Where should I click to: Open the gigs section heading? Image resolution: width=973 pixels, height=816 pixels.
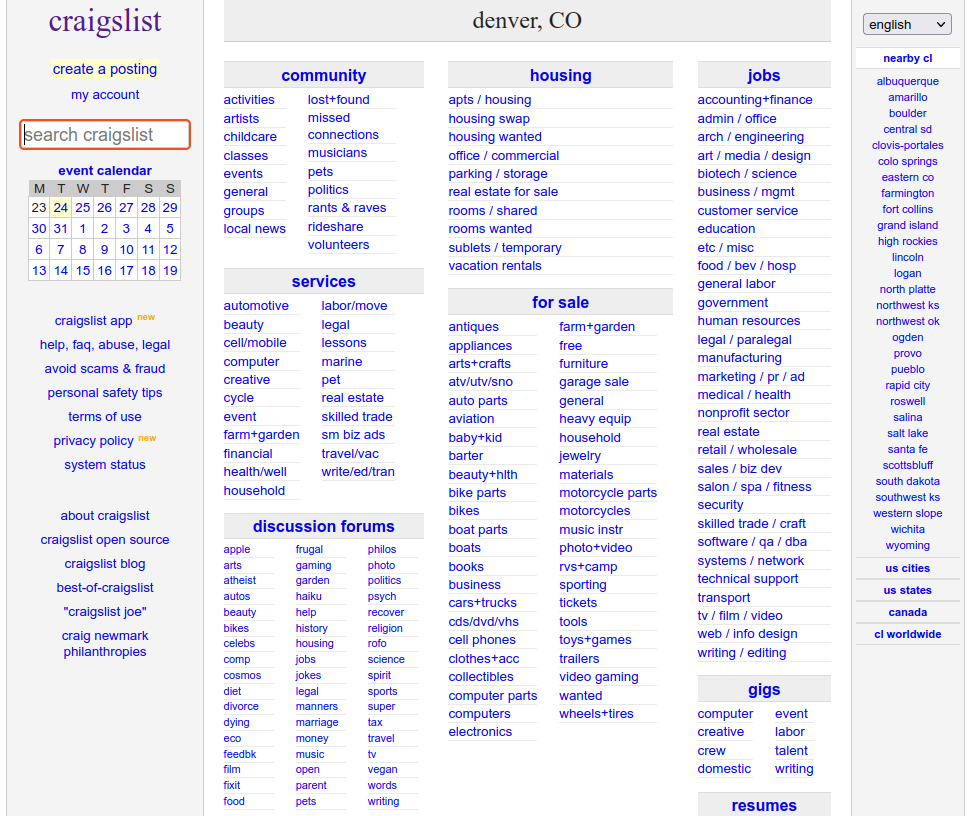[764, 689]
